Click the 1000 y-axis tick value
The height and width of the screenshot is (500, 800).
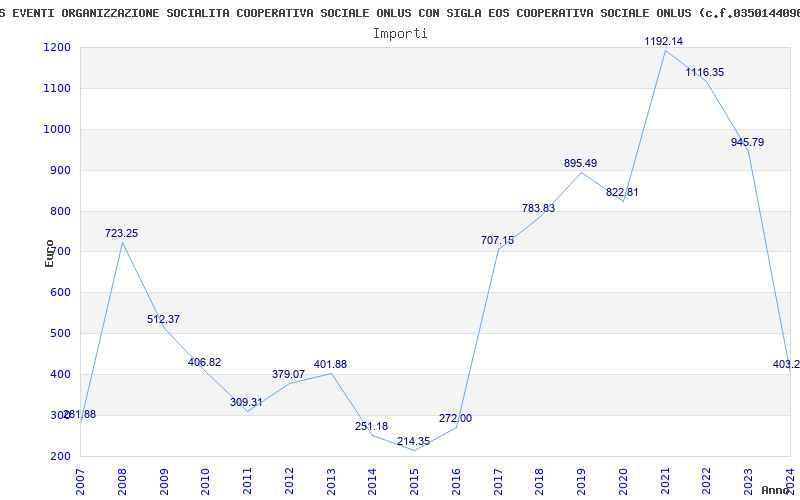[57, 129]
